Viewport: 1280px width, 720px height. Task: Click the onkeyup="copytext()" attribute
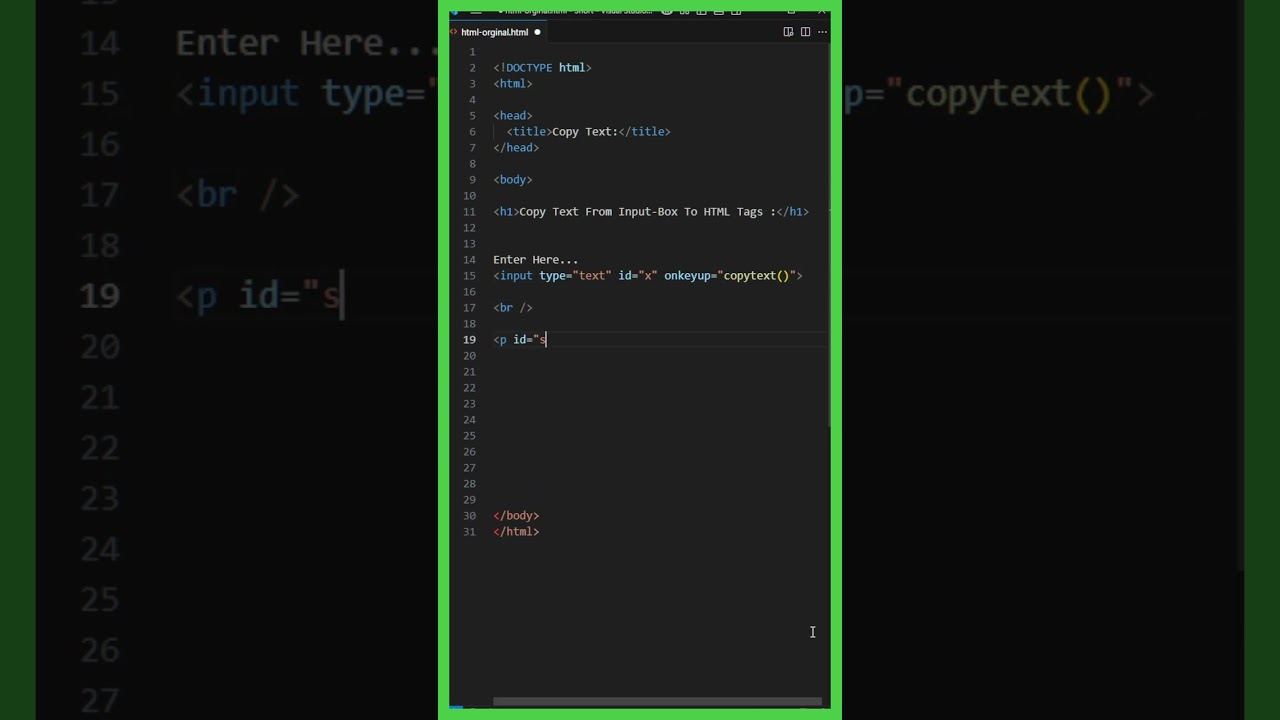pyautogui.click(x=730, y=276)
